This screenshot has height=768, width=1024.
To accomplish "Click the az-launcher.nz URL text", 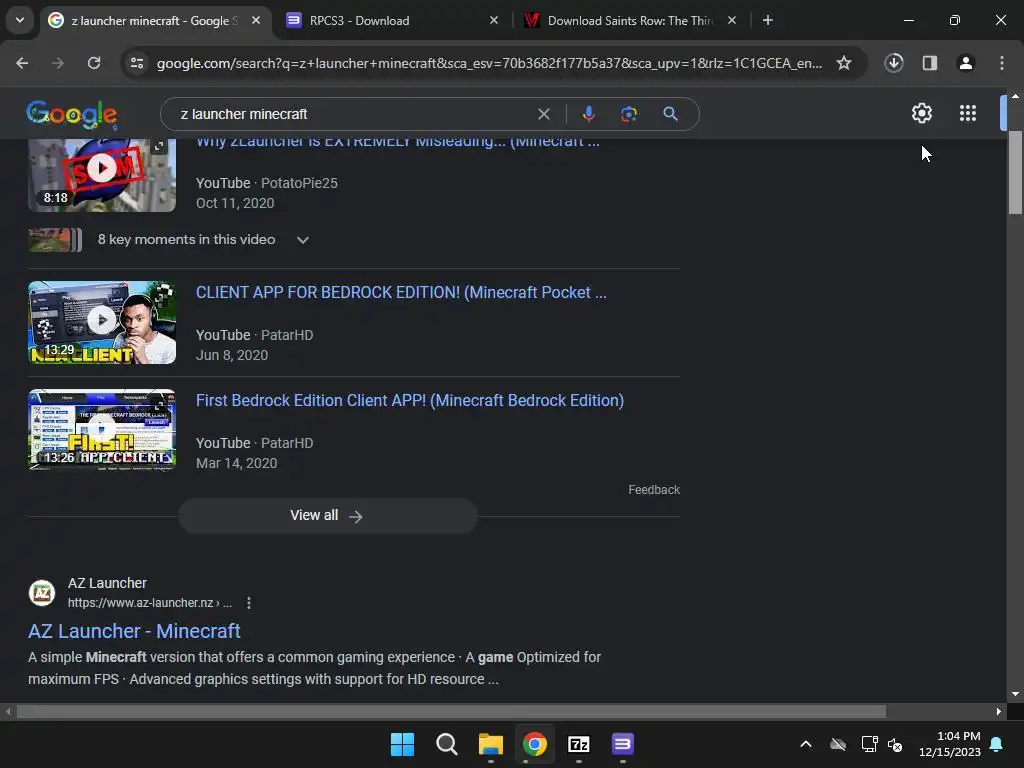I will point(150,603).
